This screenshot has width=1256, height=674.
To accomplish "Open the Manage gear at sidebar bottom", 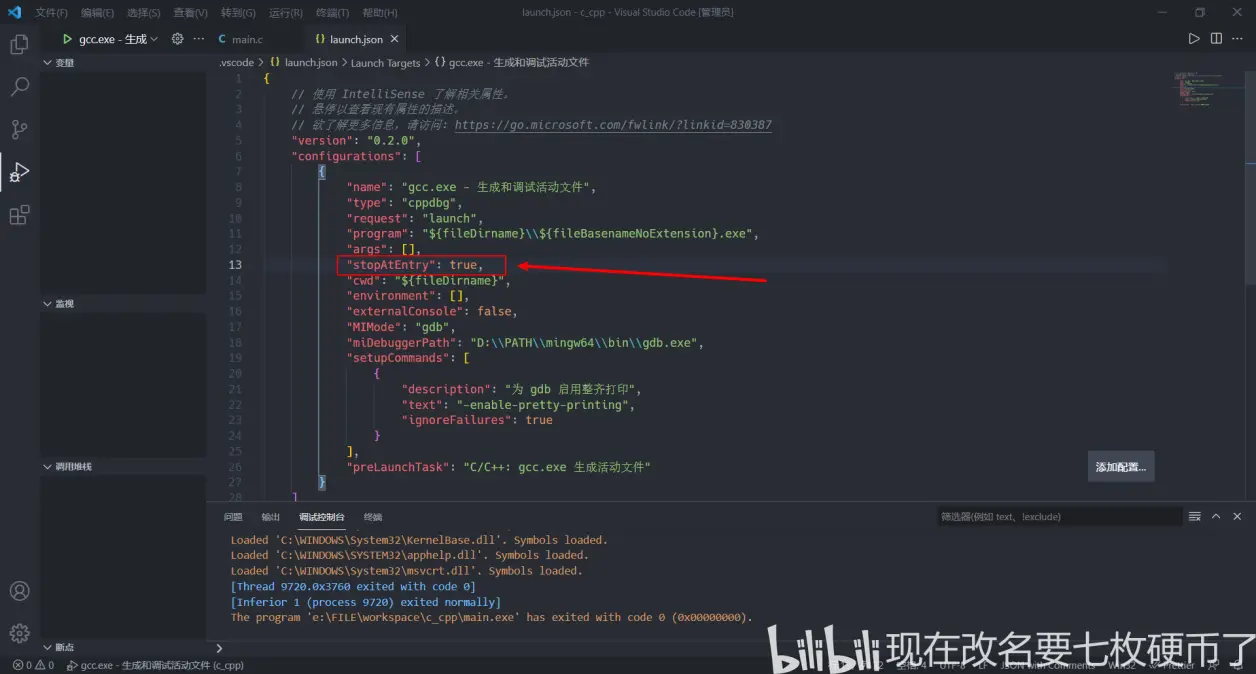I will [19, 633].
